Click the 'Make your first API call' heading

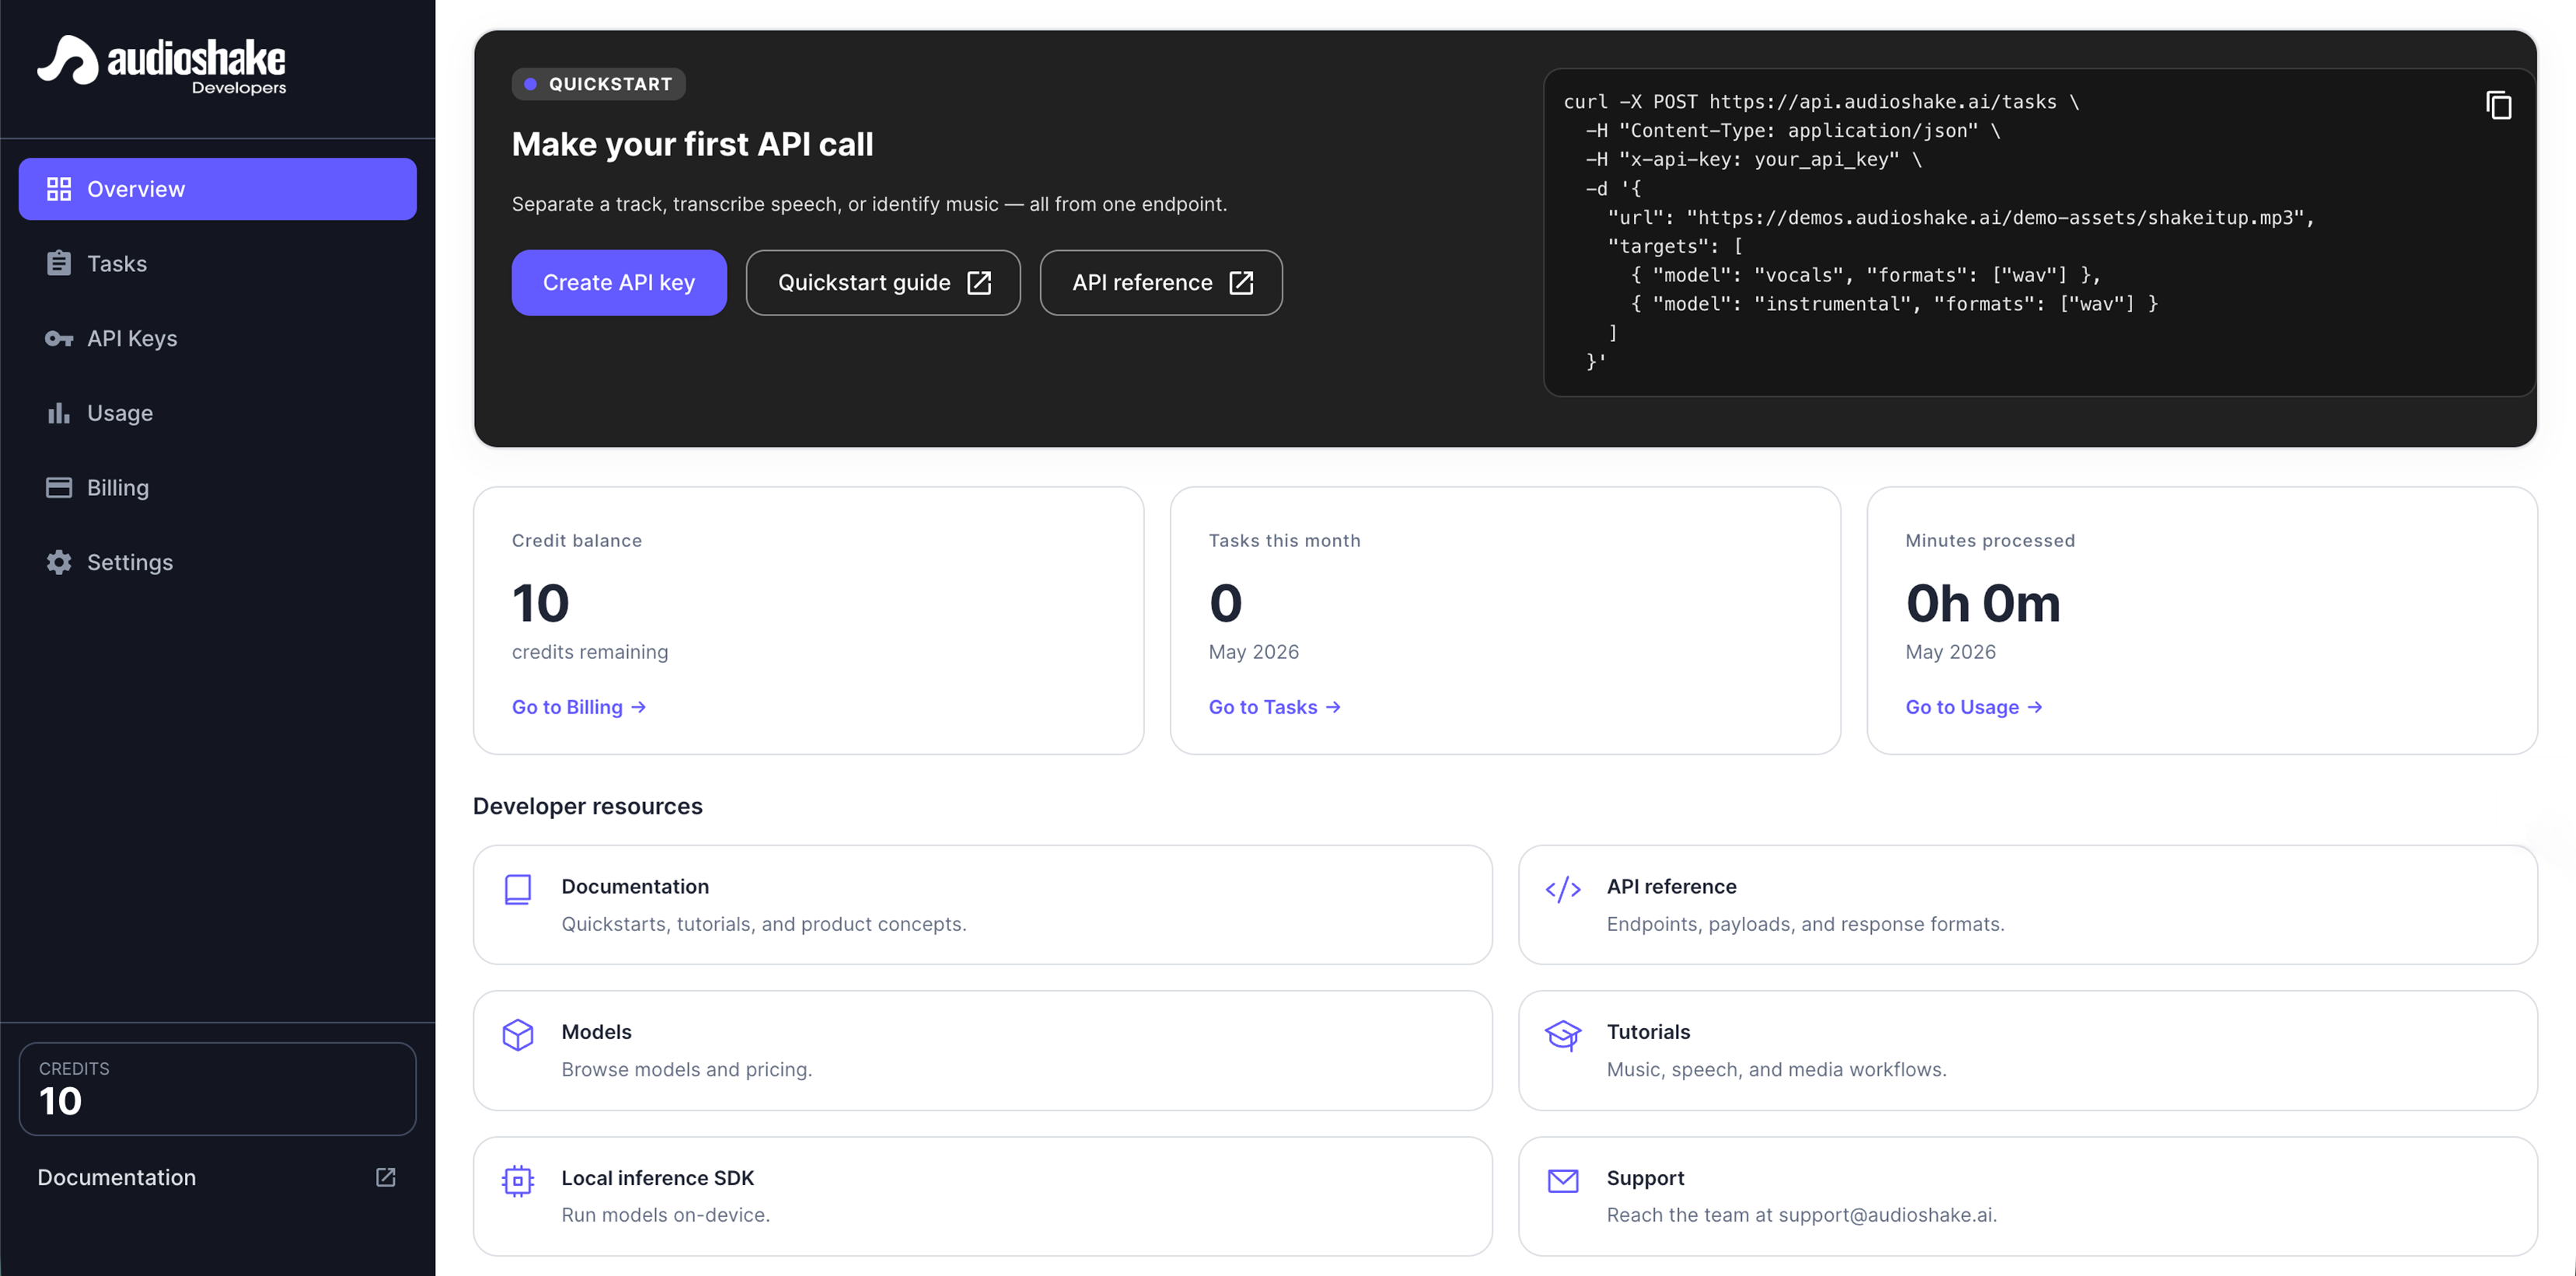tap(693, 144)
